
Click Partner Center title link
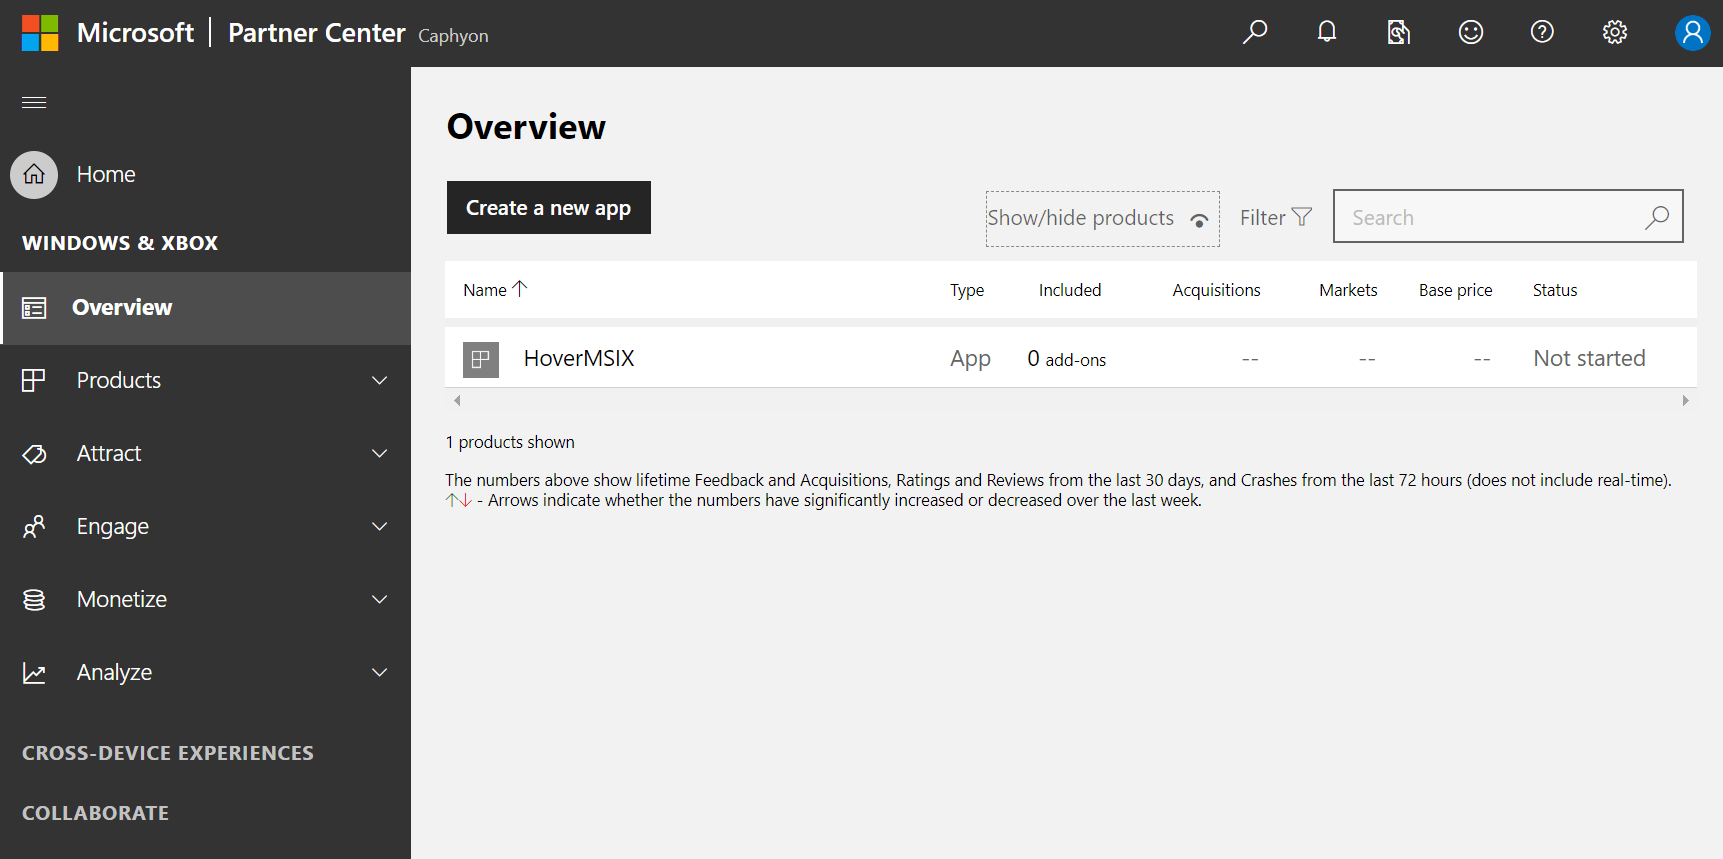coord(317,33)
